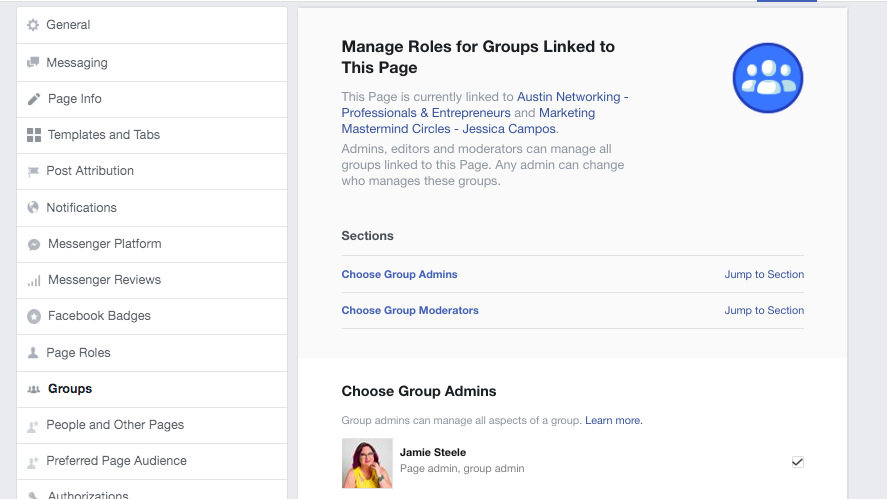The width and height of the screenshot is (887, 499).
Task: Uncheck Jamie Steele group admin checkbox
Action: coord(797,462)
